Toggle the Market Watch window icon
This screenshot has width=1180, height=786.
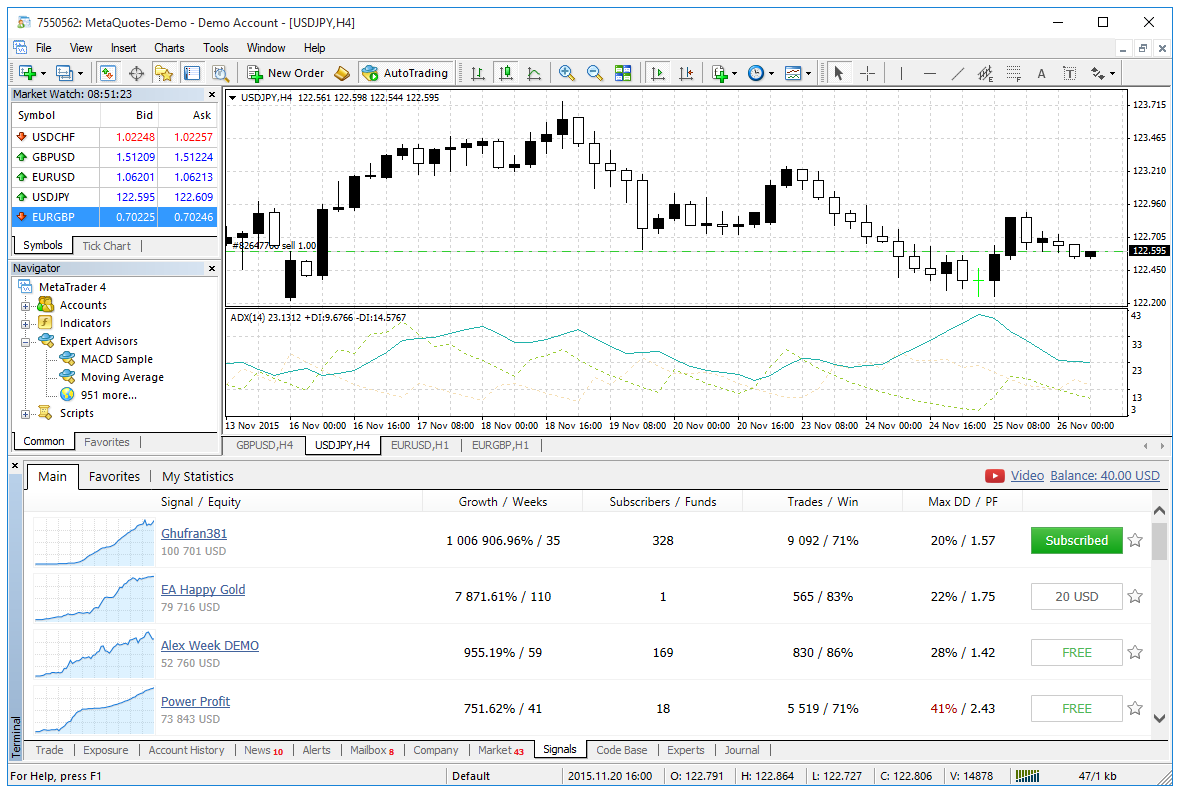[108, 73]
